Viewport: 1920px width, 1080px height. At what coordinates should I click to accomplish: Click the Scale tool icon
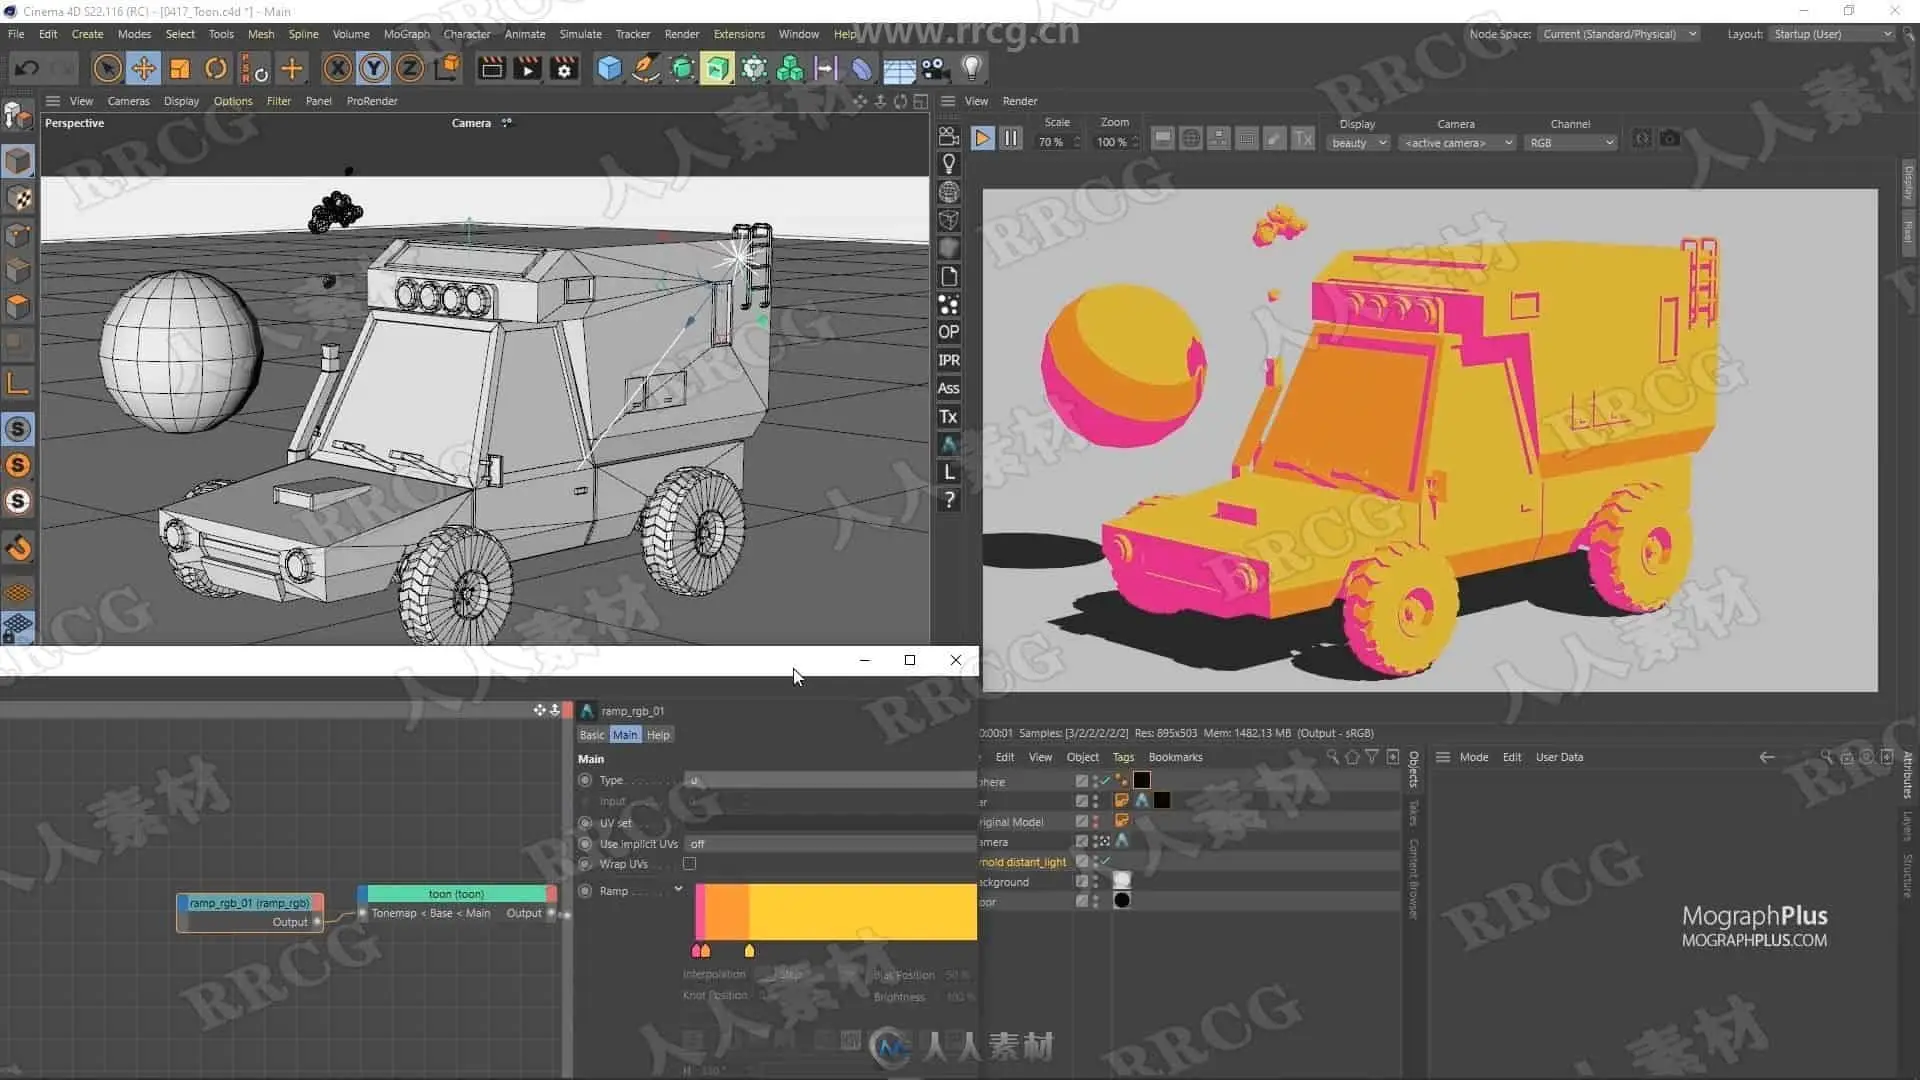coord(180,68)
